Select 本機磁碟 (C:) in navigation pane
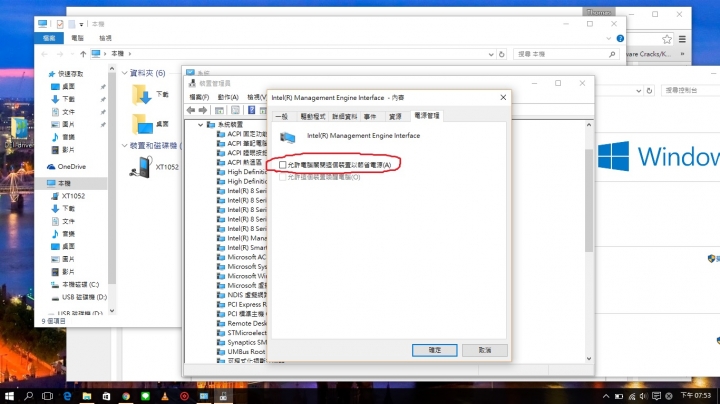Image resolution: width=720 pixels, height=404 pixels. tap(80, 285)
